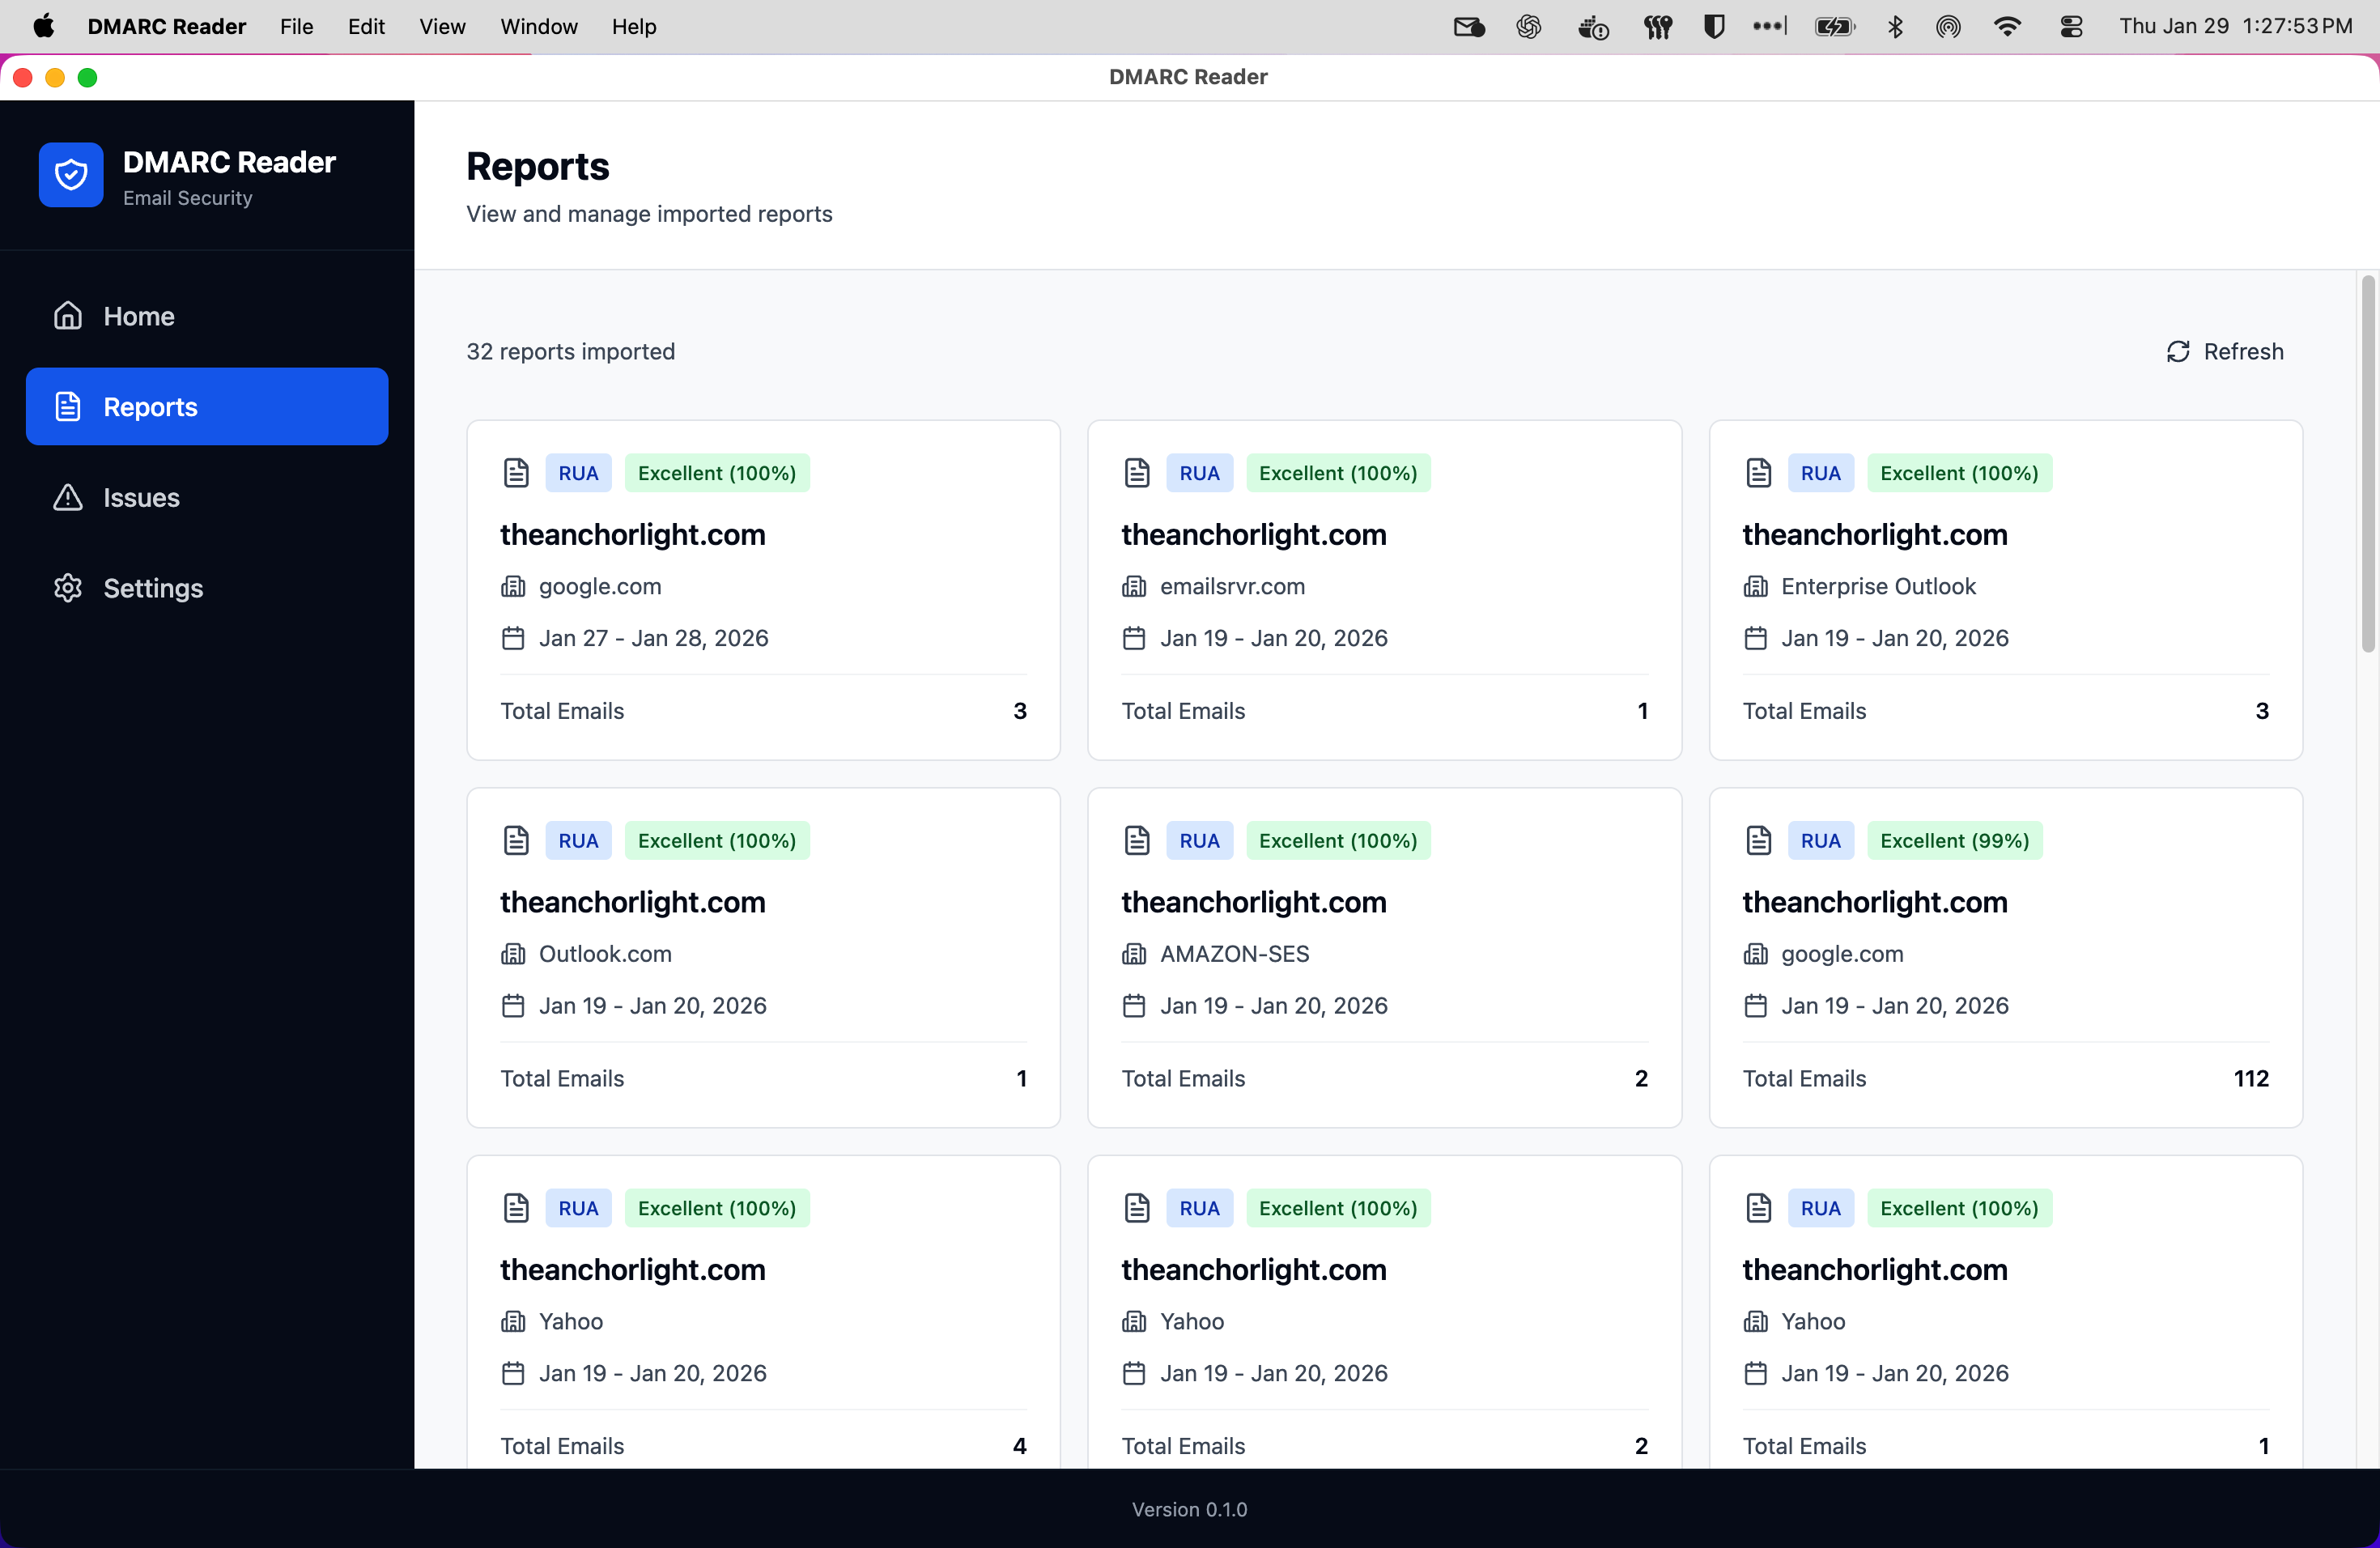2380x1548 pixels.
Task: Click the Reports page icon in the sidebar
Action: (x=67, y=406)
